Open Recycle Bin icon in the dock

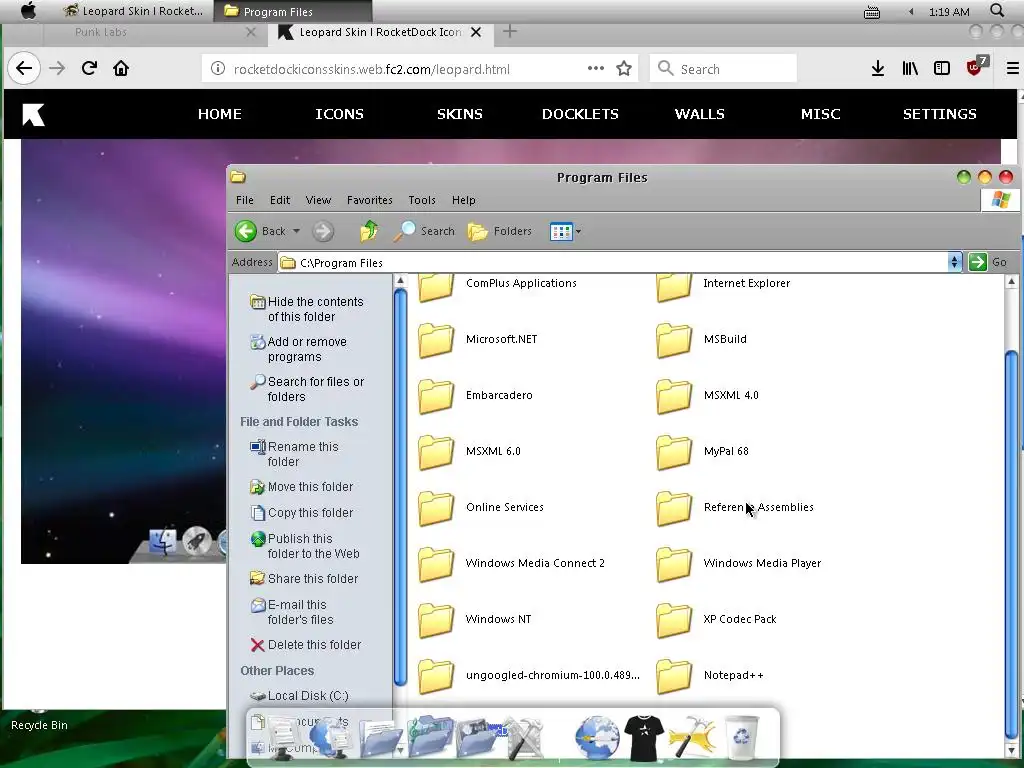click(x=741, y=738)
